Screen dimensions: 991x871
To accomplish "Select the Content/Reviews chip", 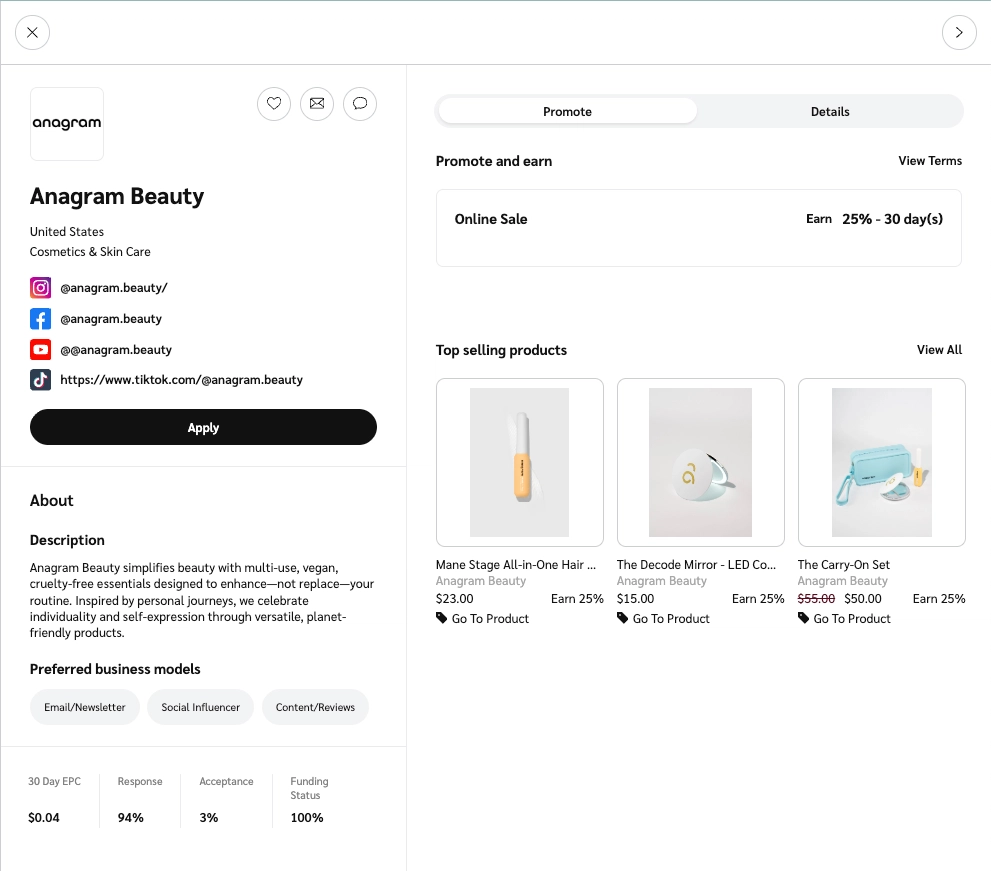I will [x=315, y=707].
